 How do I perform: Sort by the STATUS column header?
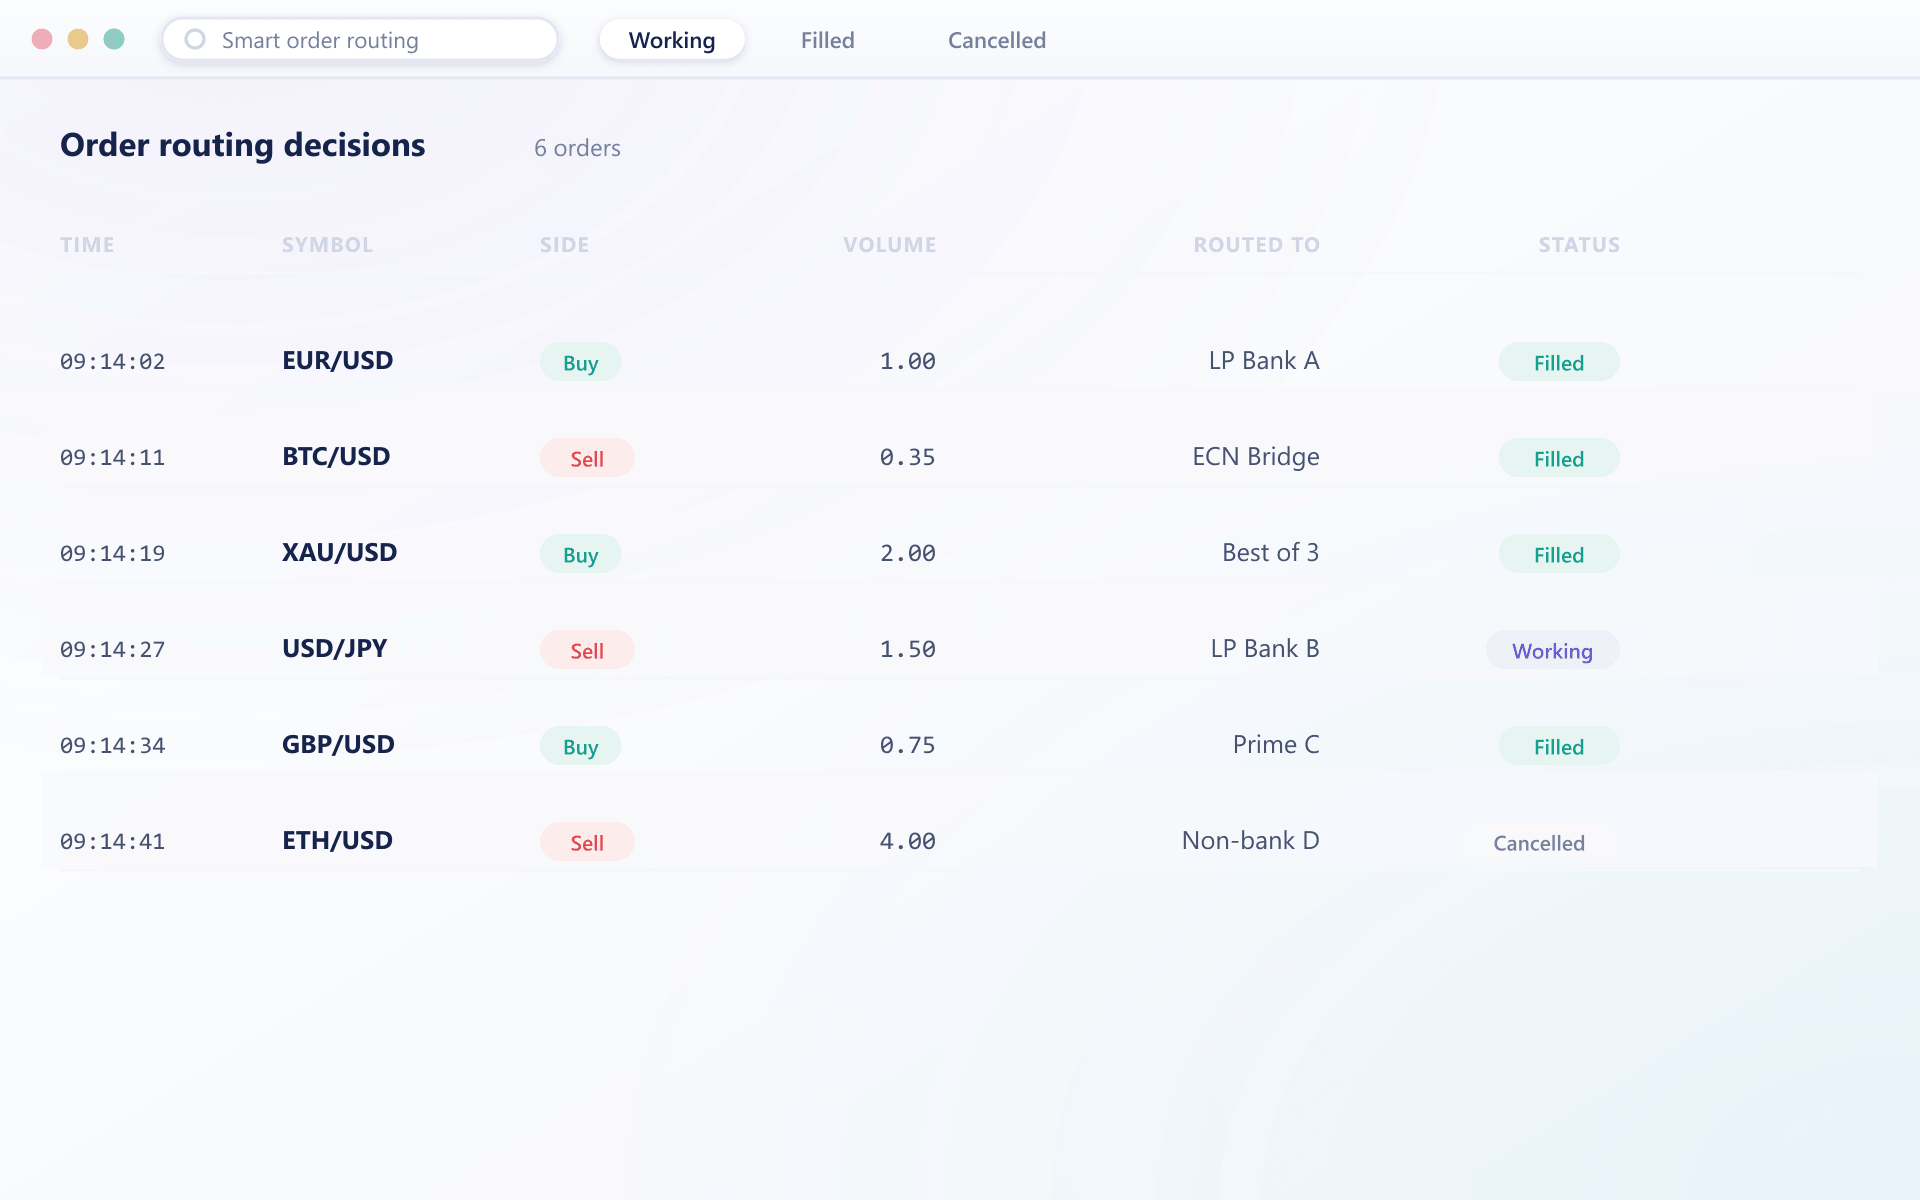[1579, 245]
